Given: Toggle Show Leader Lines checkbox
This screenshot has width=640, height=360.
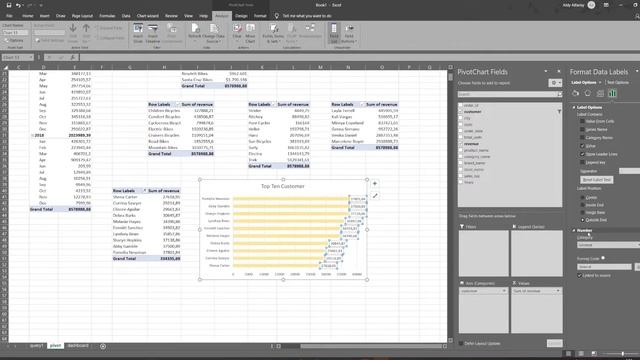Looking at the screenshot, I should coord(582,154).
